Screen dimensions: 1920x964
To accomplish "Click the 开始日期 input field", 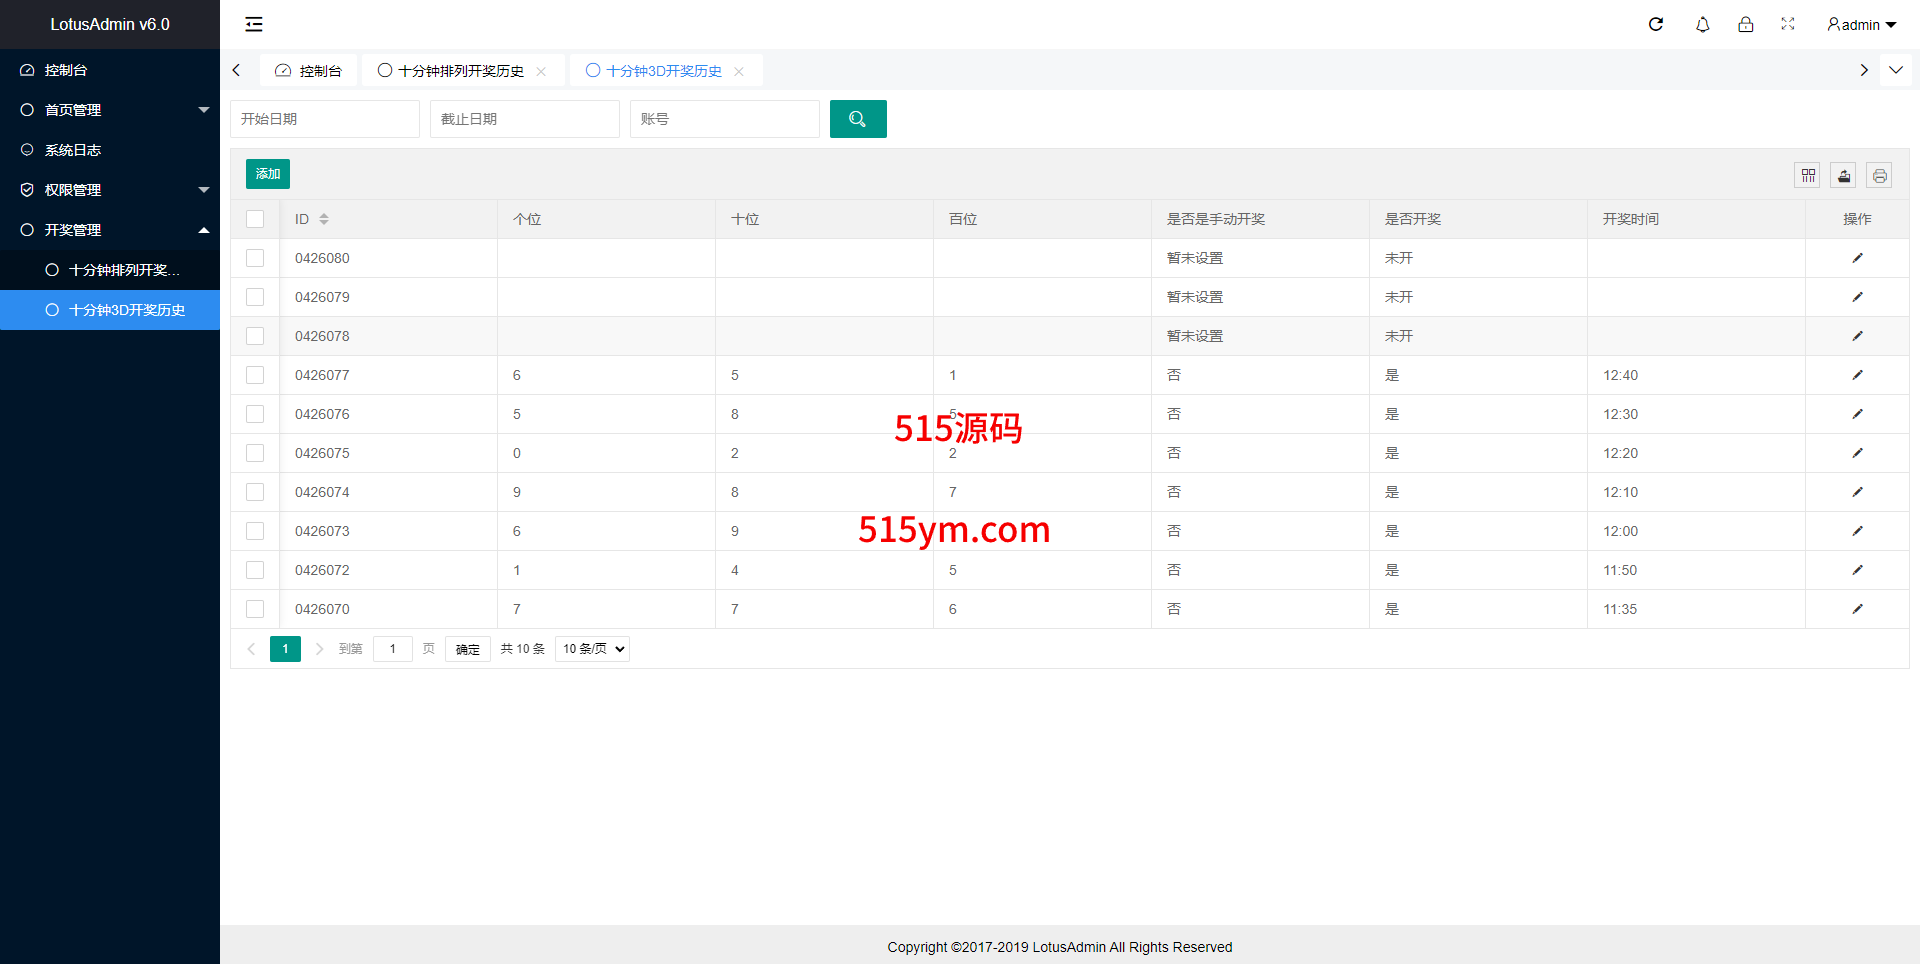I will [325, 119].
